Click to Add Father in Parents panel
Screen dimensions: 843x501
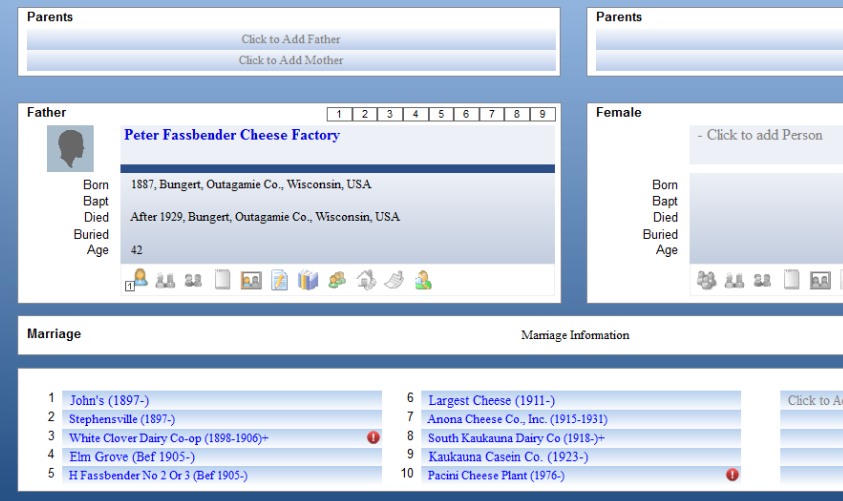coord(290,40)
